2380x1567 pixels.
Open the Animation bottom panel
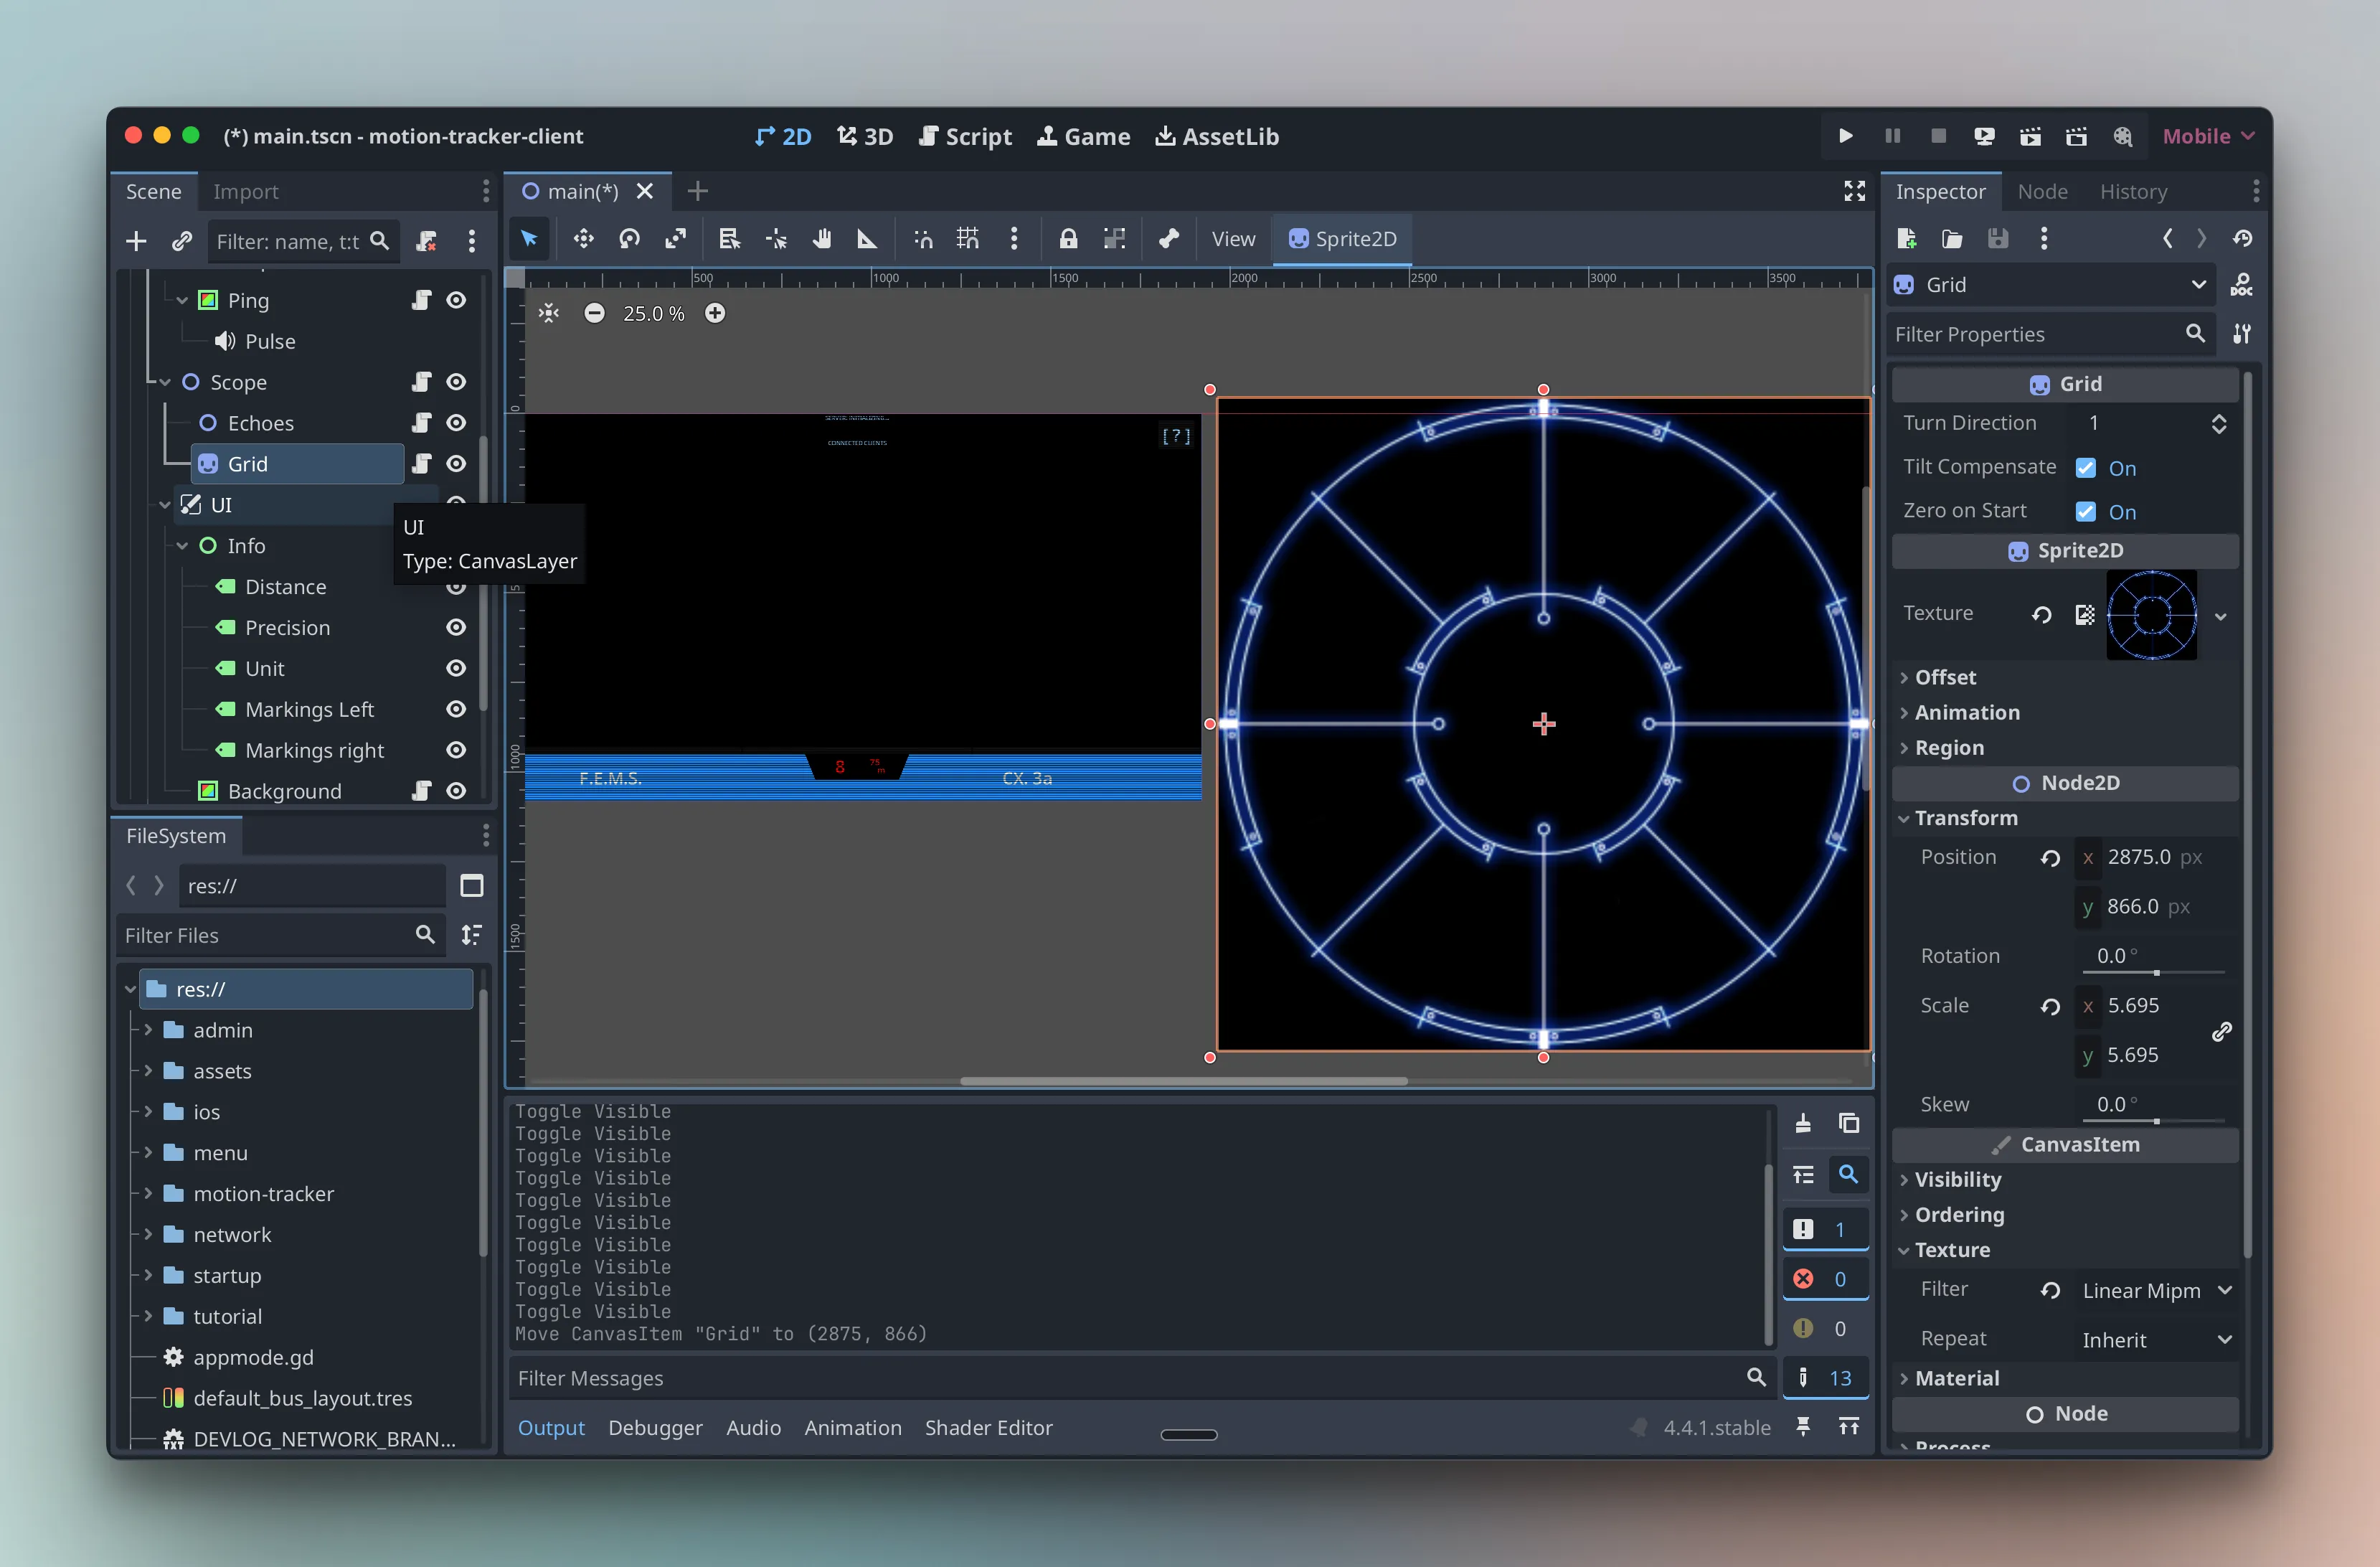(853, 1427)
